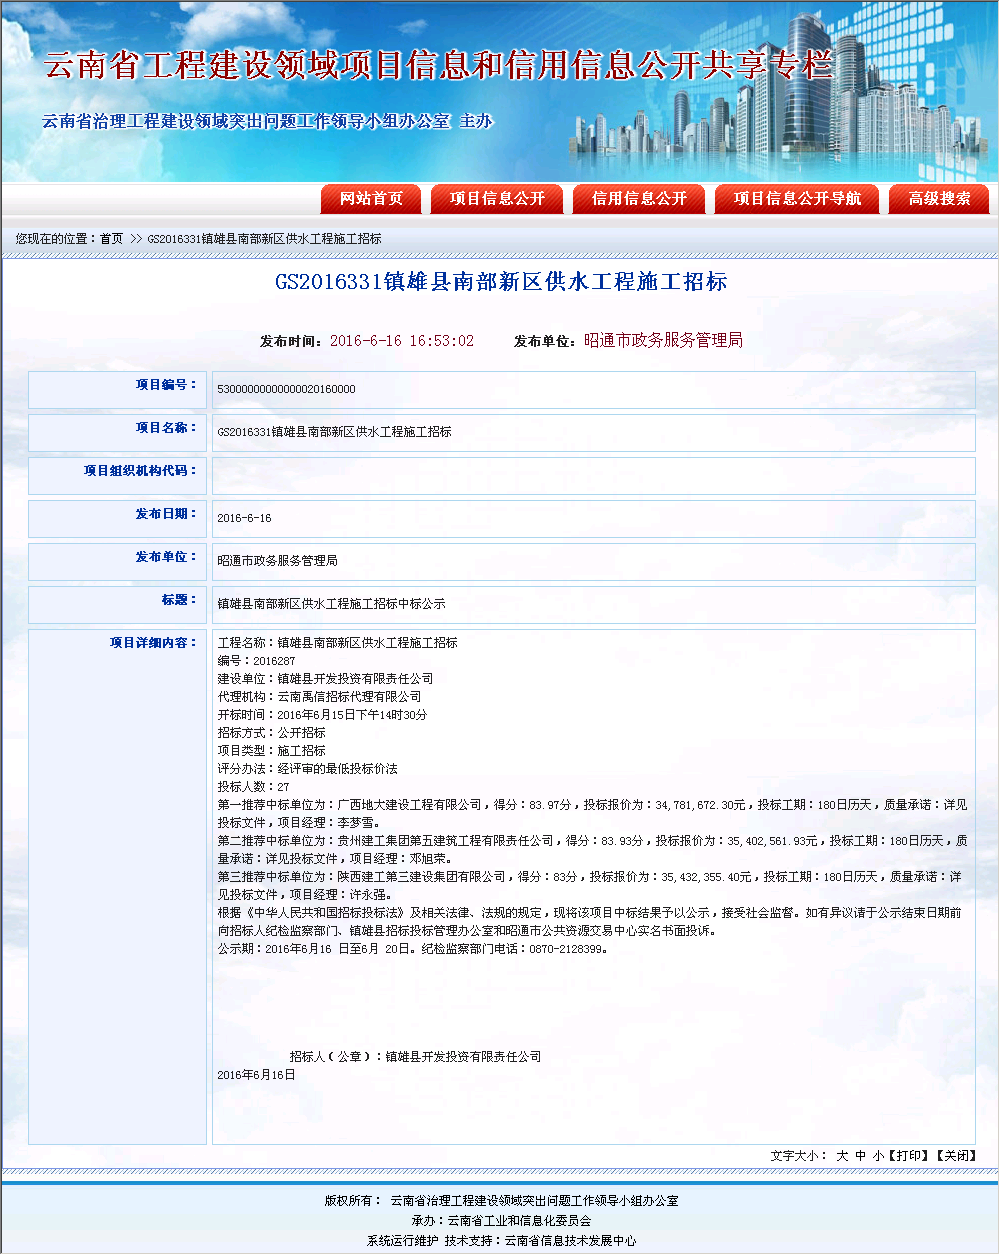The width and height of the screenshot is (1000, 1255).
Task: Click the line 项目类型：施工招标
Action: coord(271,751)
